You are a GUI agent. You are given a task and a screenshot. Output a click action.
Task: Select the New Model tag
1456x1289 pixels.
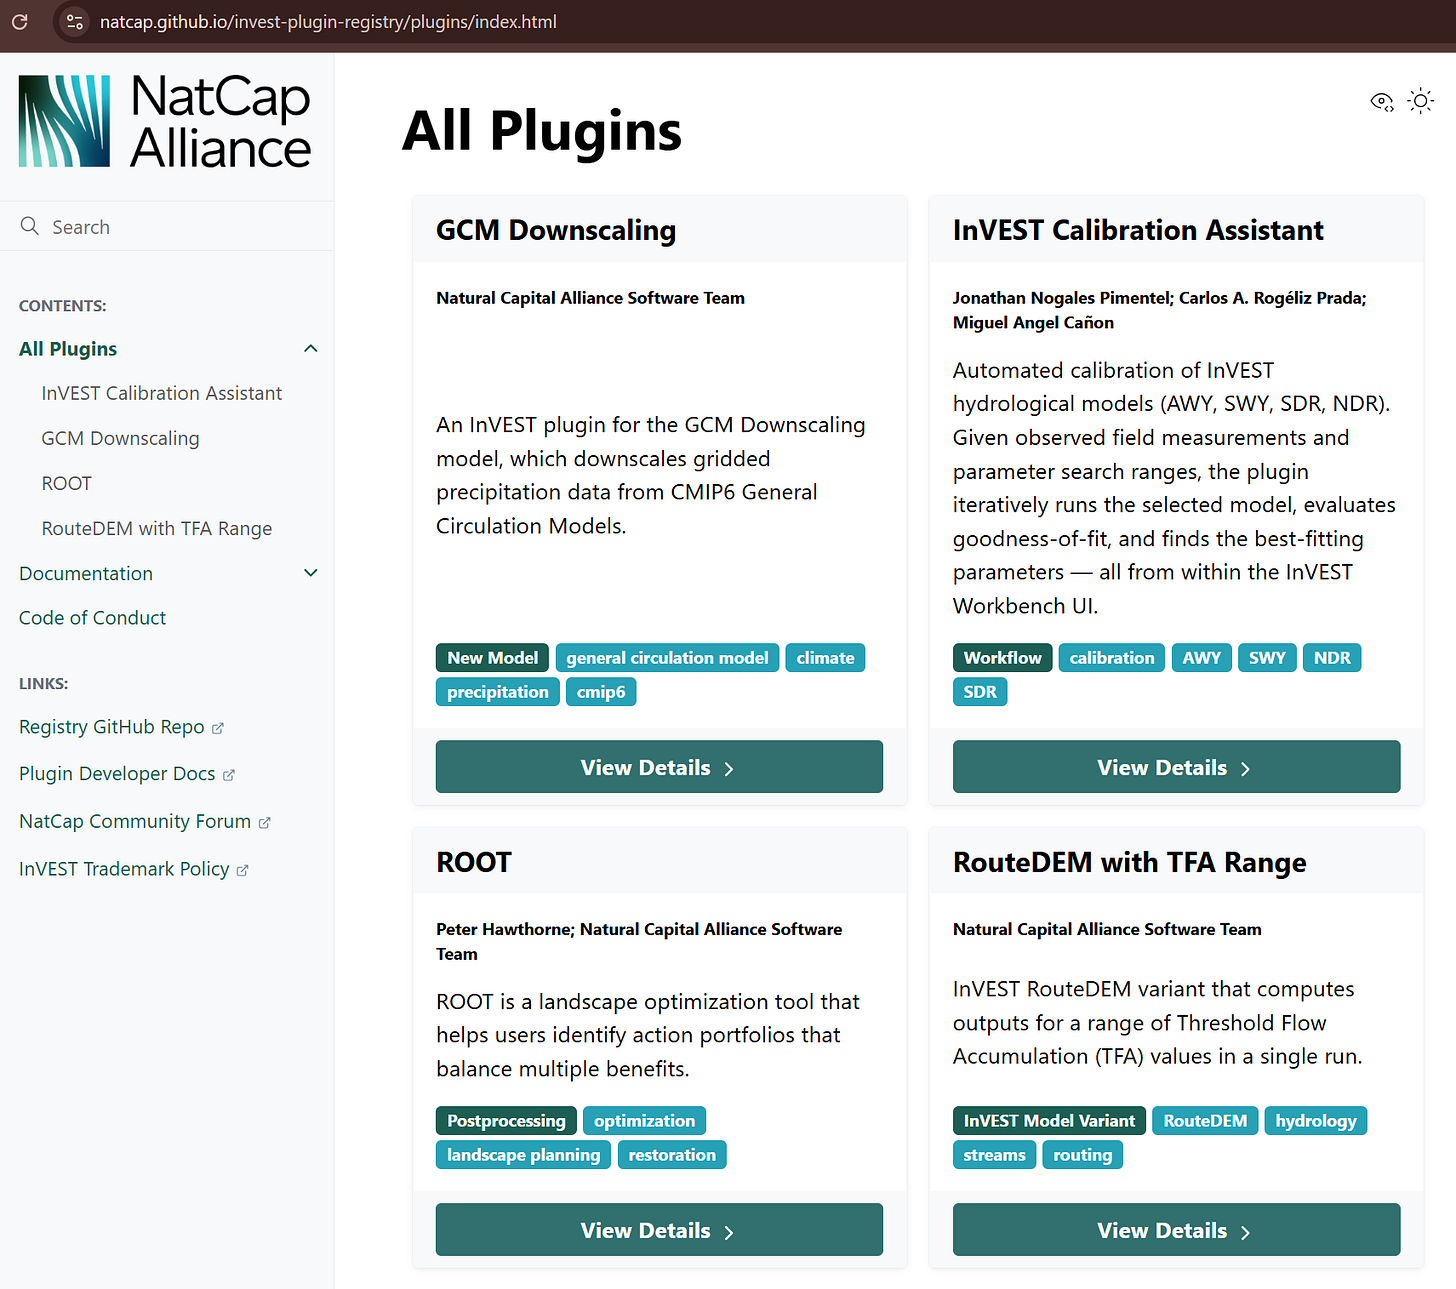click(x=492, y=658)
